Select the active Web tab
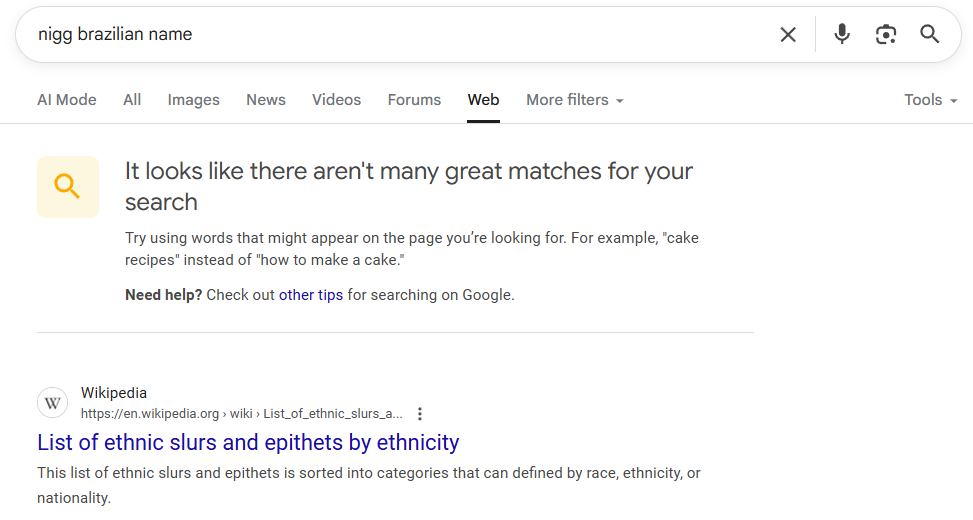This screenshot has height=520, width=973. [483, 100]
